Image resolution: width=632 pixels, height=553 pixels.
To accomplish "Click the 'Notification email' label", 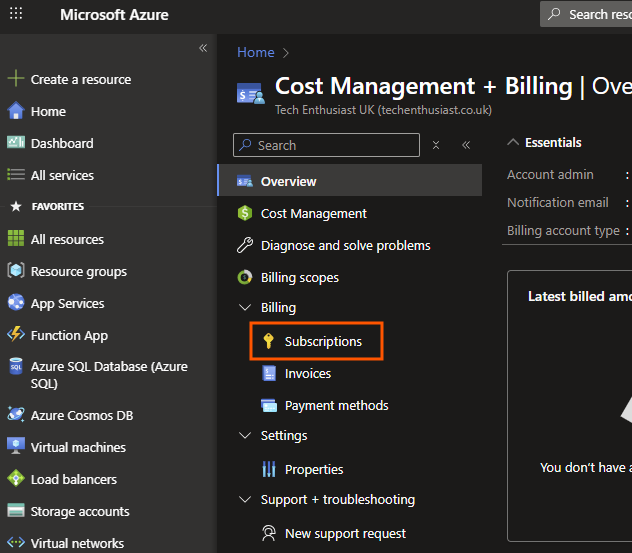I will coord(558,202).
